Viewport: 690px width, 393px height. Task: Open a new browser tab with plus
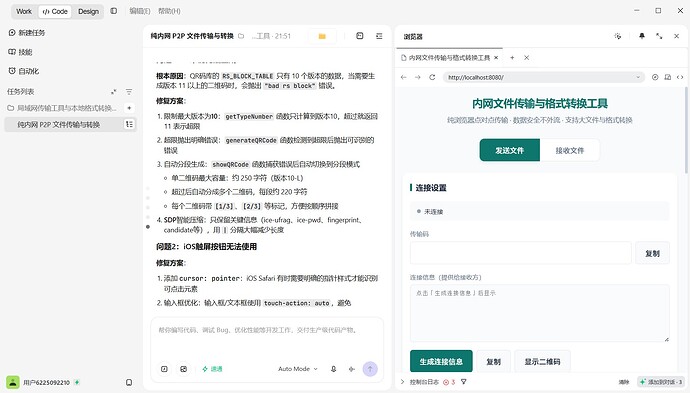[x=512, y=58]
